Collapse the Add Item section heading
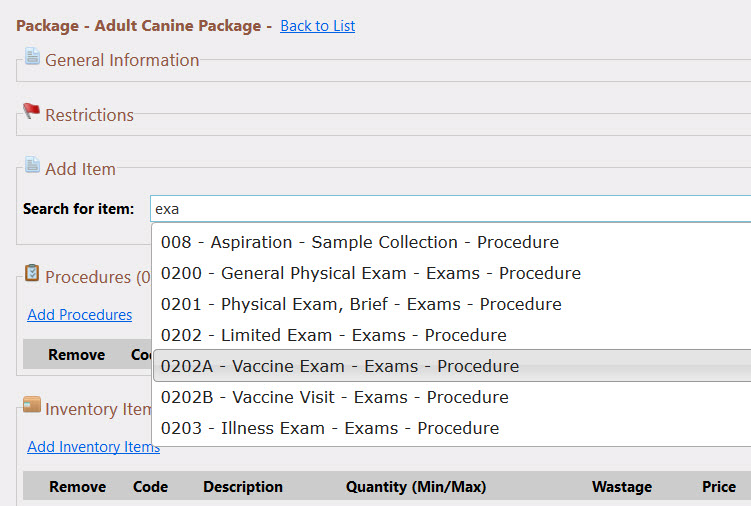751x506 pixels. 80,169
